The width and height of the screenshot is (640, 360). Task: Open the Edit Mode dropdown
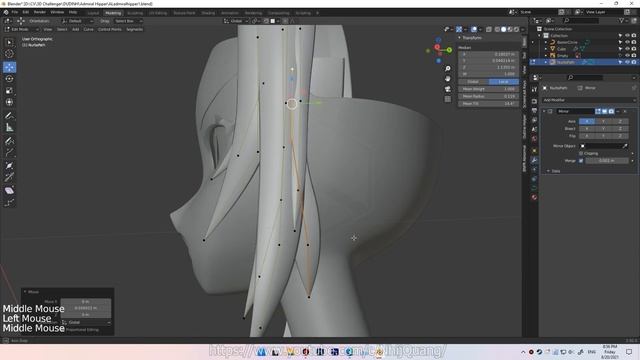point(22,29)
